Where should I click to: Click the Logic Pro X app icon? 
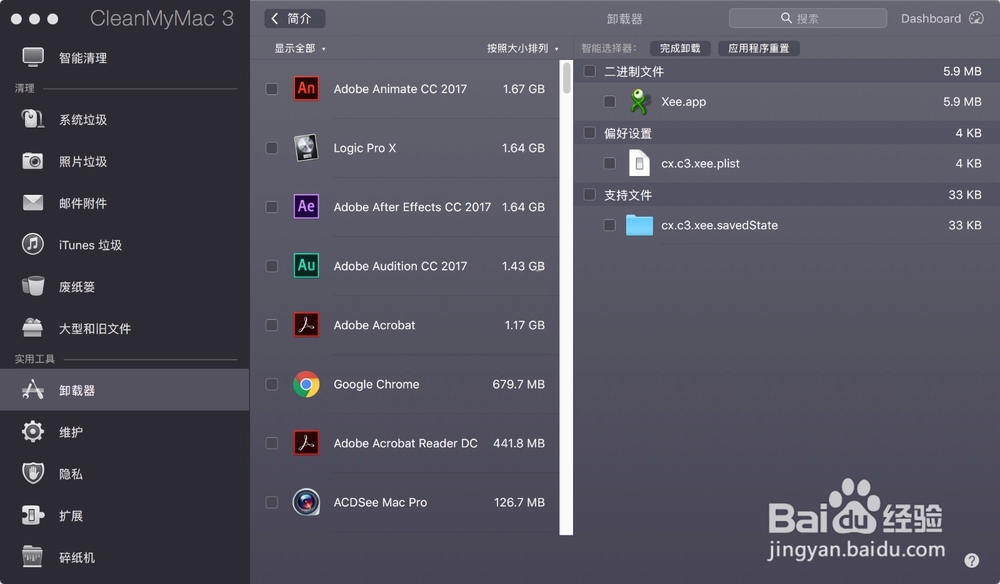tap(306, 147)
